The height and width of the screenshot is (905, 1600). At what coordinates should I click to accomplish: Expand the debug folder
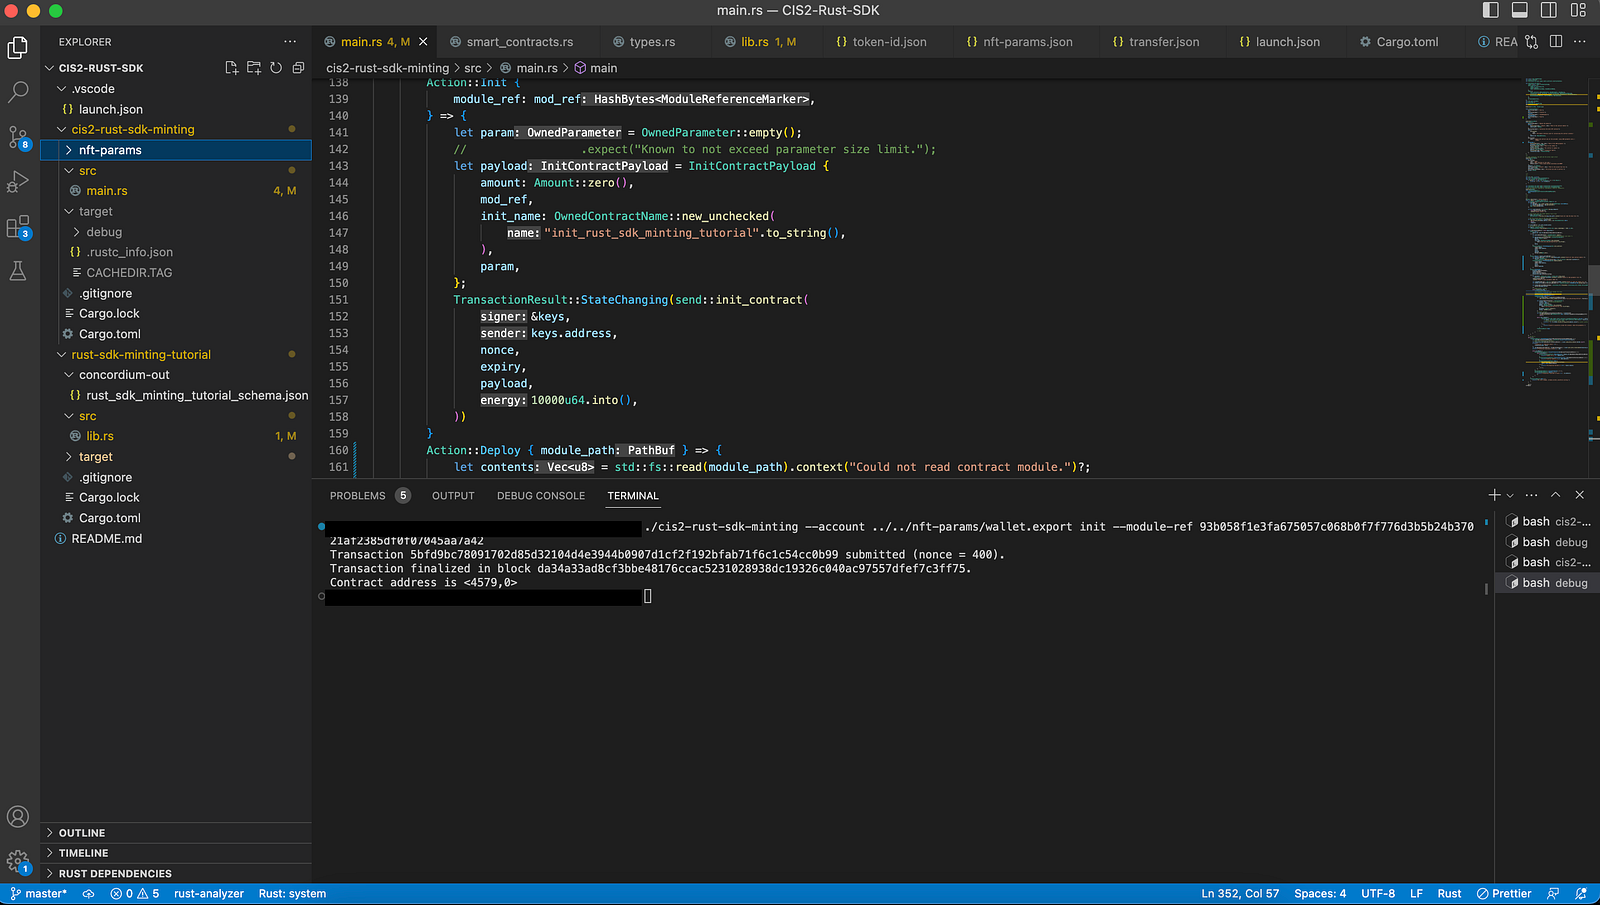[175, 232]
